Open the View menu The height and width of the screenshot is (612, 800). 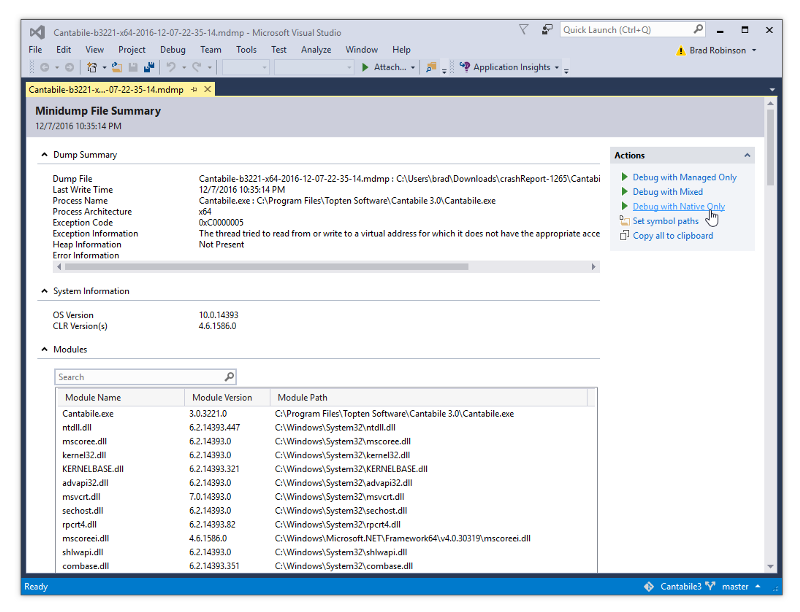[x=94, y=49]
